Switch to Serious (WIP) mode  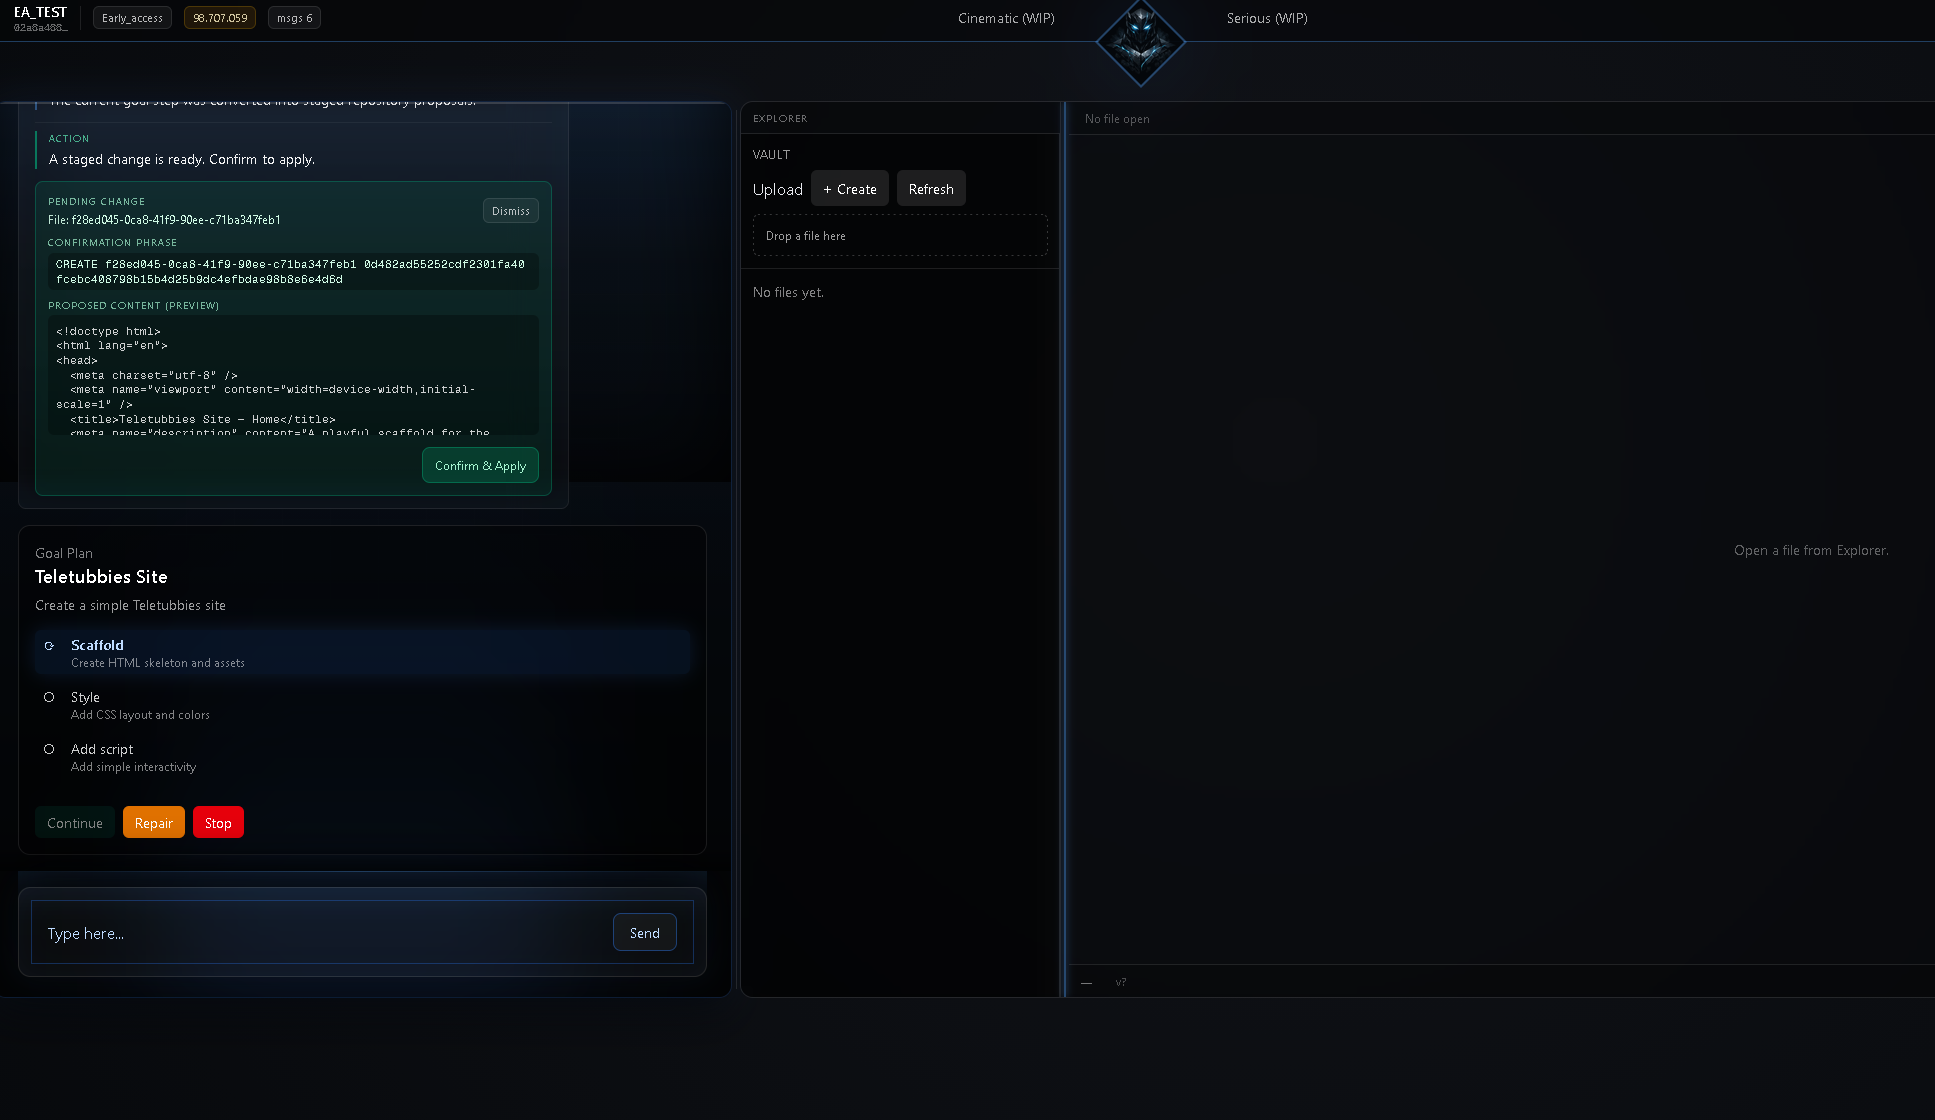click(1267, 18)
